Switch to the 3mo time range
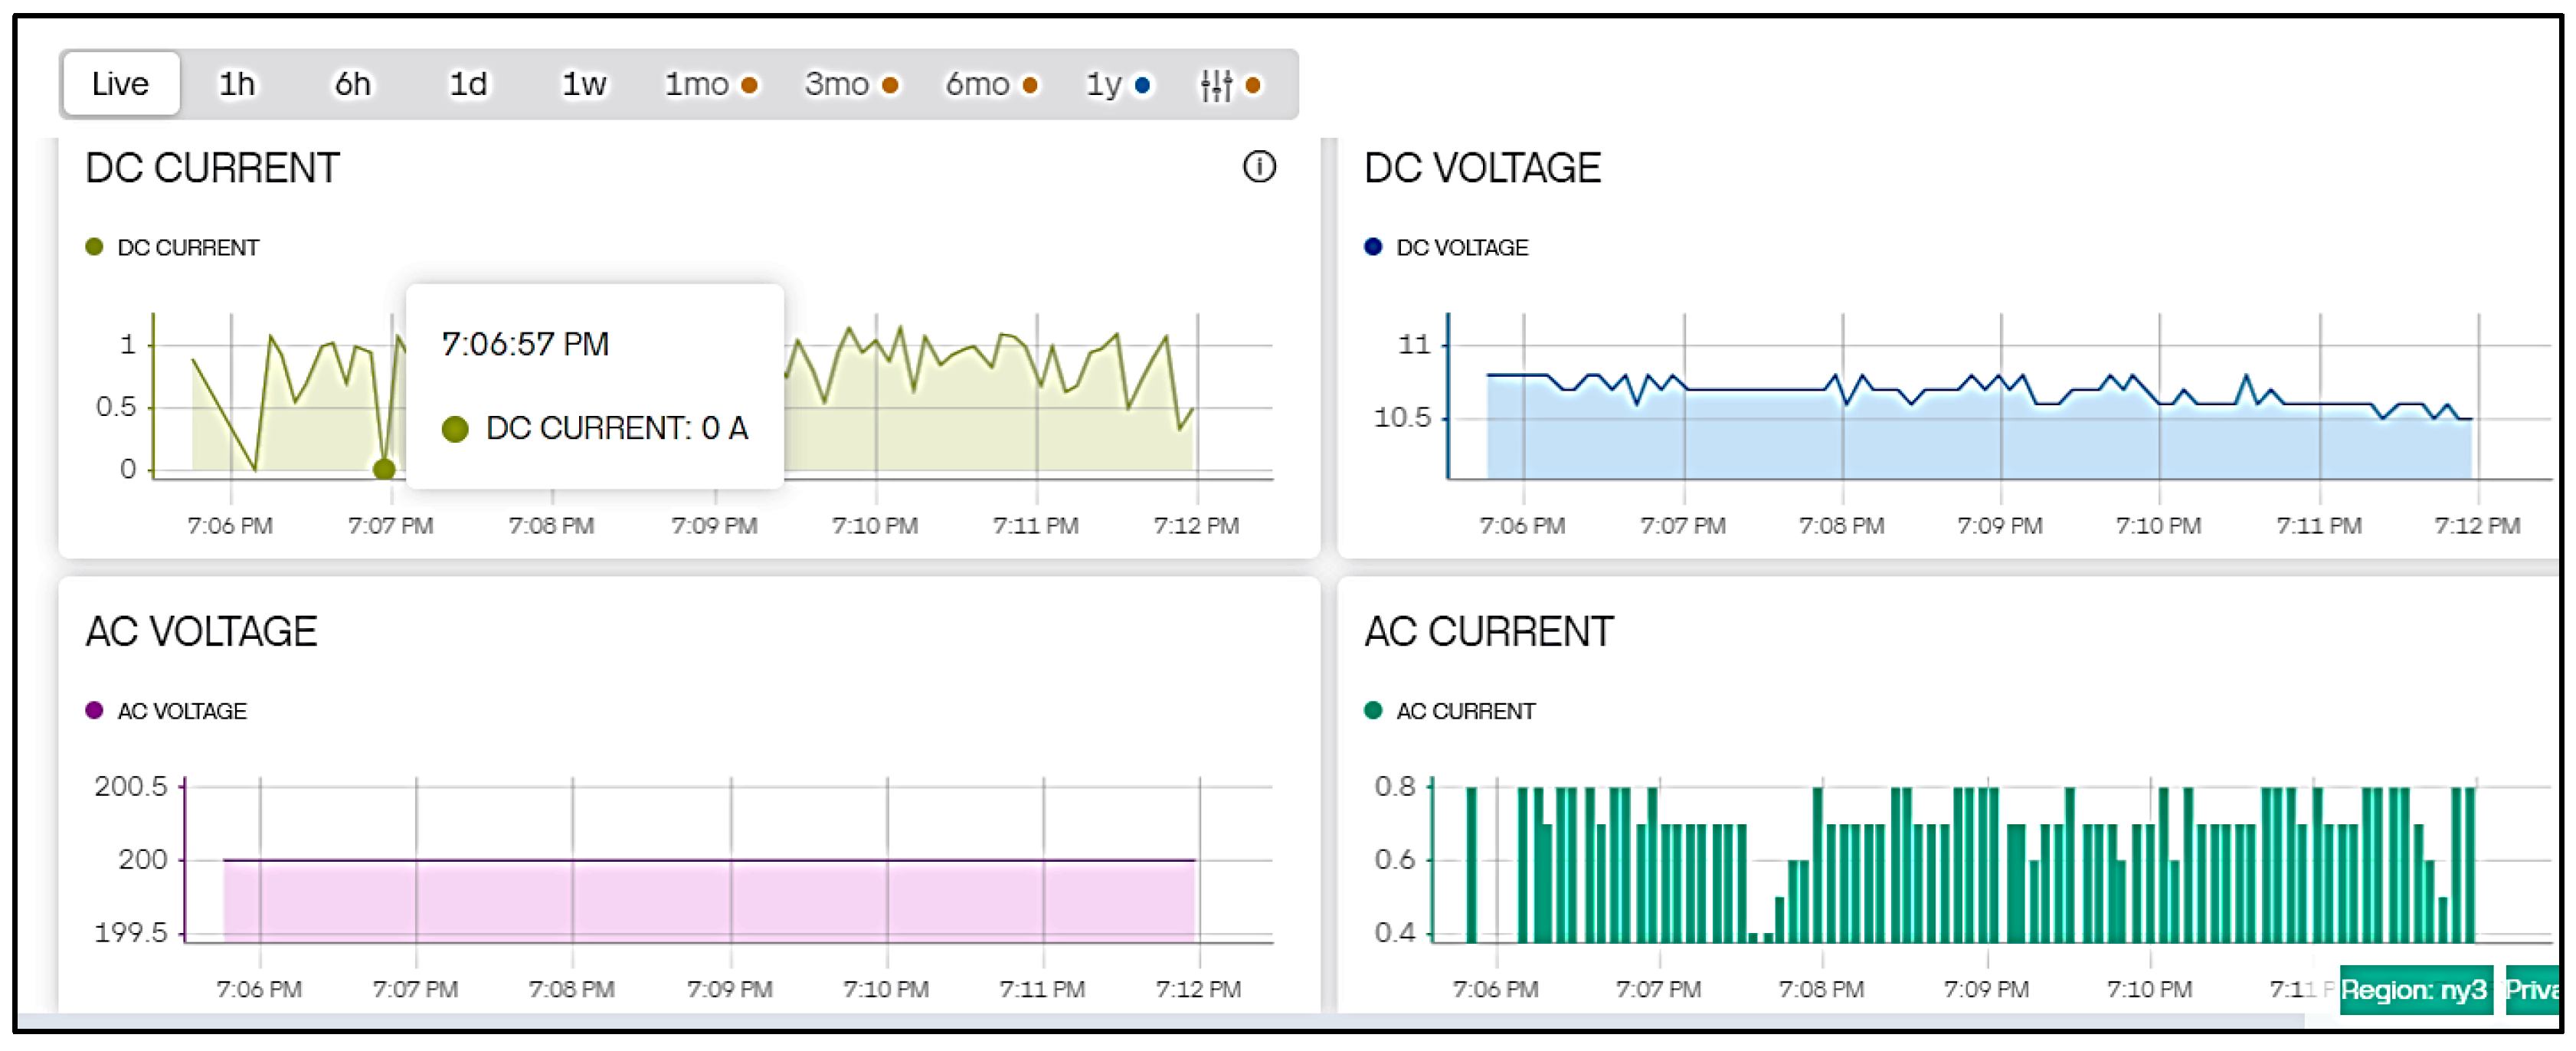 (x=838, y=84)
